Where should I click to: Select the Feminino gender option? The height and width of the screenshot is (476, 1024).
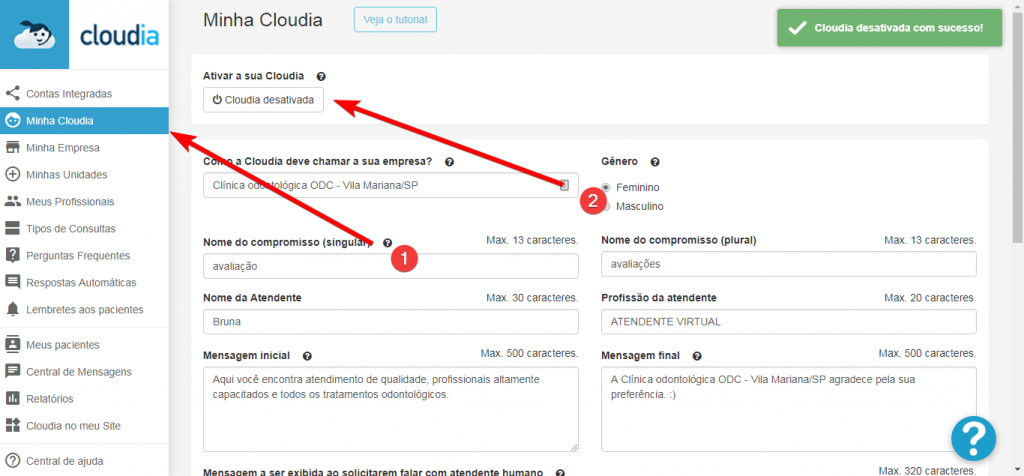point(606,187)
